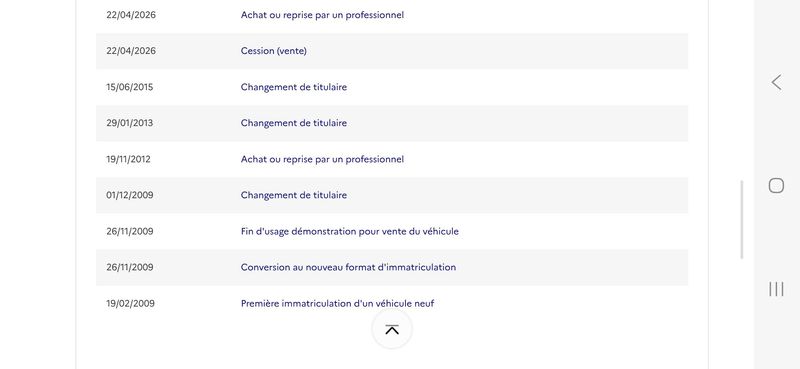The image size is (800, 369).
Task: Select Première immatriculation d'un véhicule neuf
Action: pyautogui.click(x=337, y=304)
